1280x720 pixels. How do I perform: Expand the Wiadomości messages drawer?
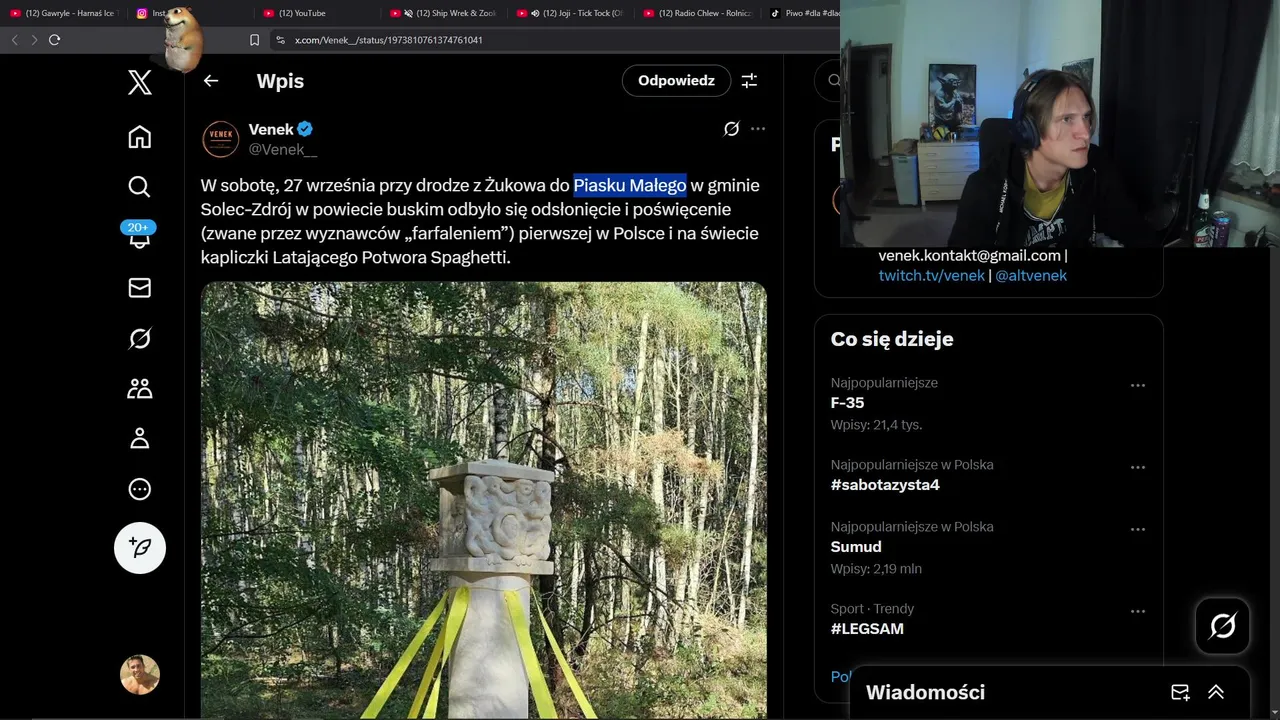[1216, 692]
